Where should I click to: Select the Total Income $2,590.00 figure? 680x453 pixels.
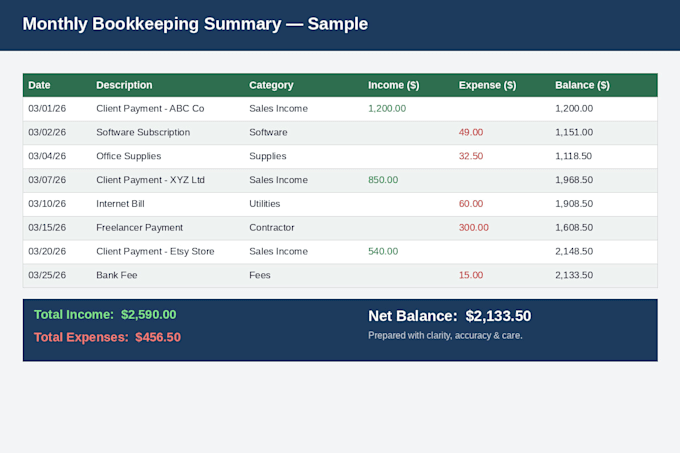[105, 315]
